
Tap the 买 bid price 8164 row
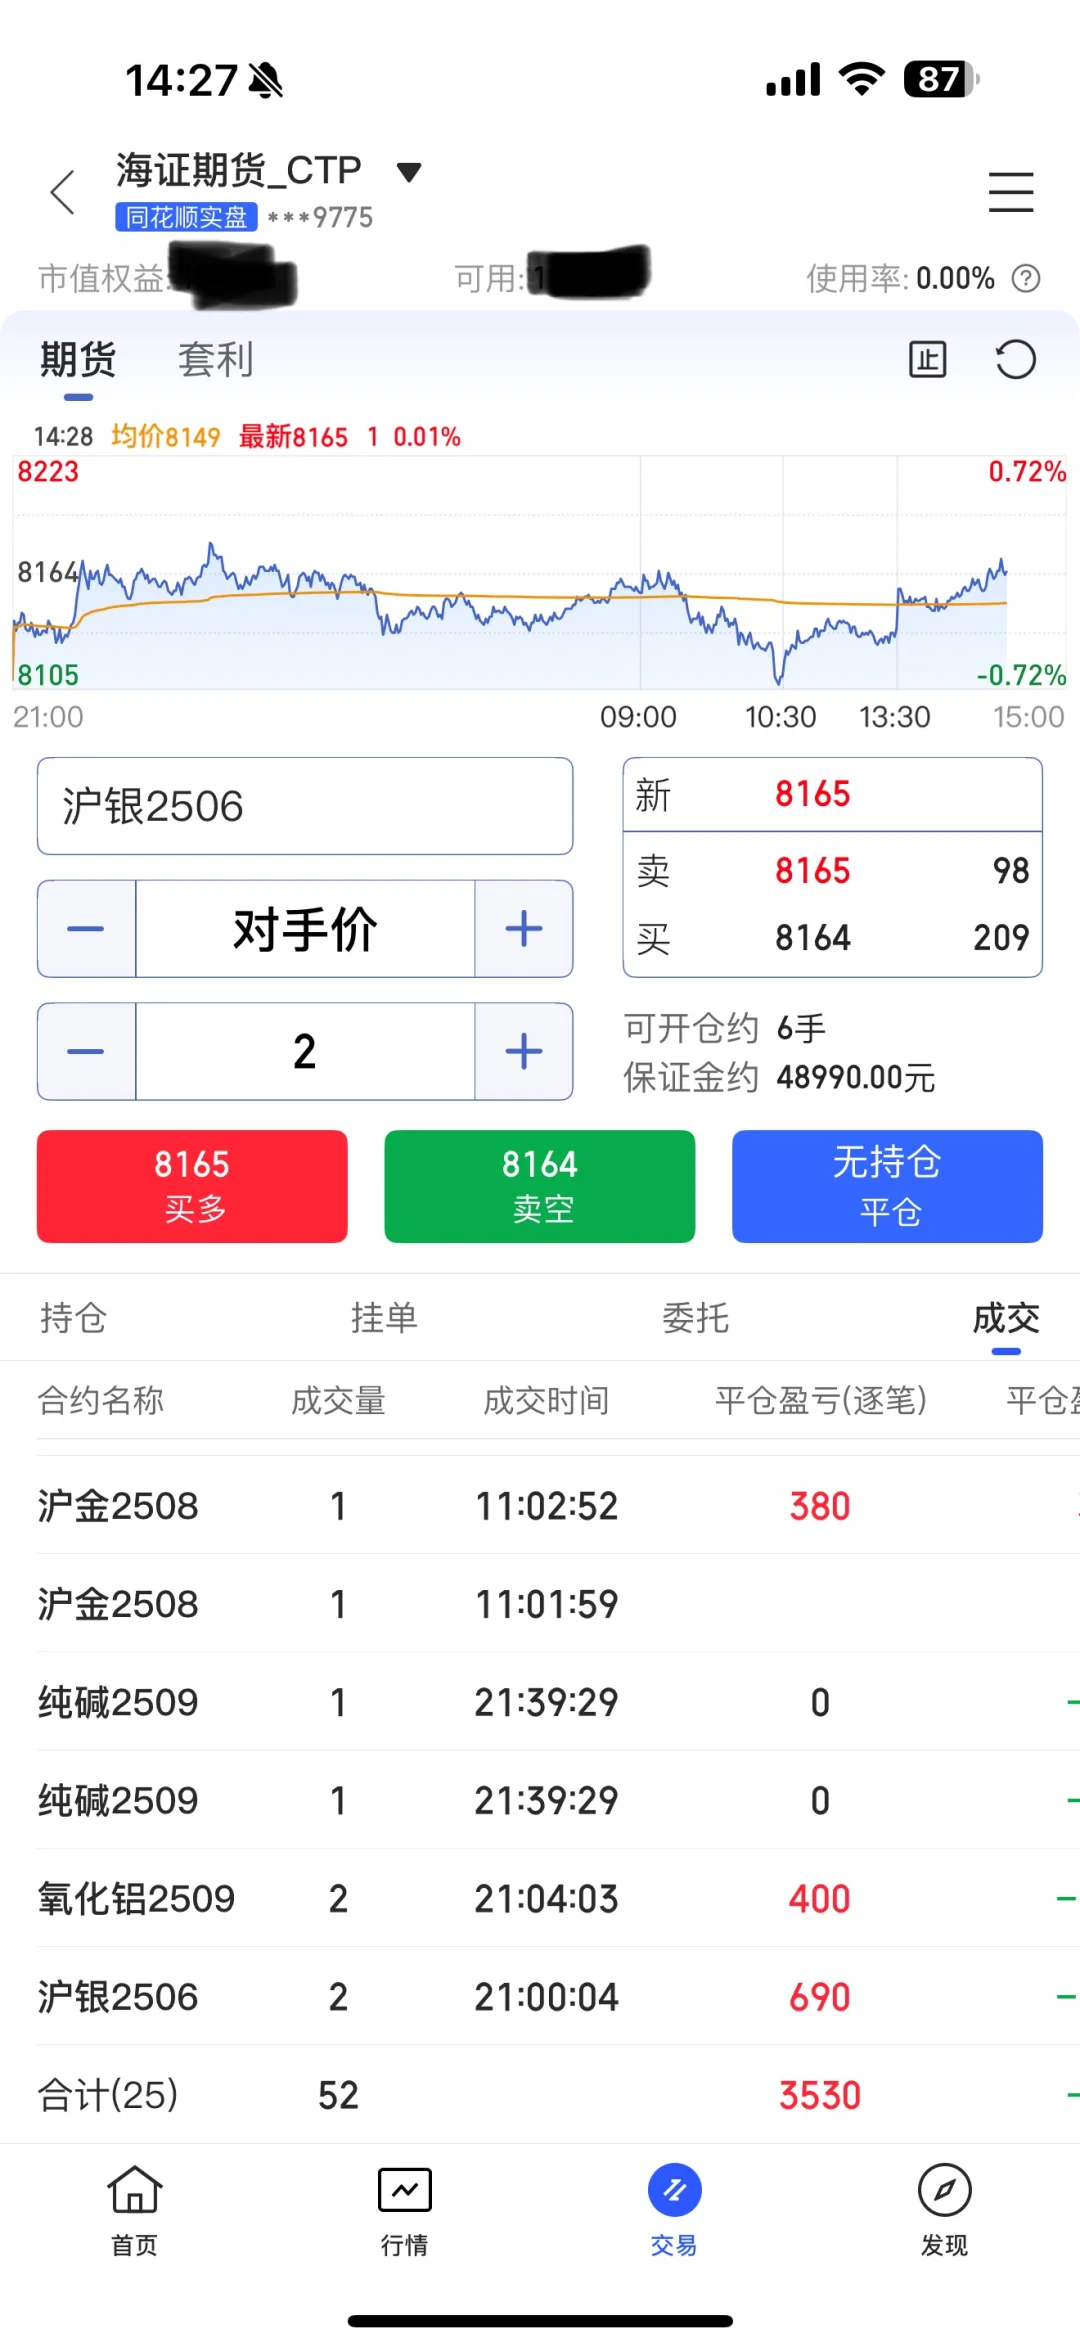pyautogui.click(x=832, y=938)
